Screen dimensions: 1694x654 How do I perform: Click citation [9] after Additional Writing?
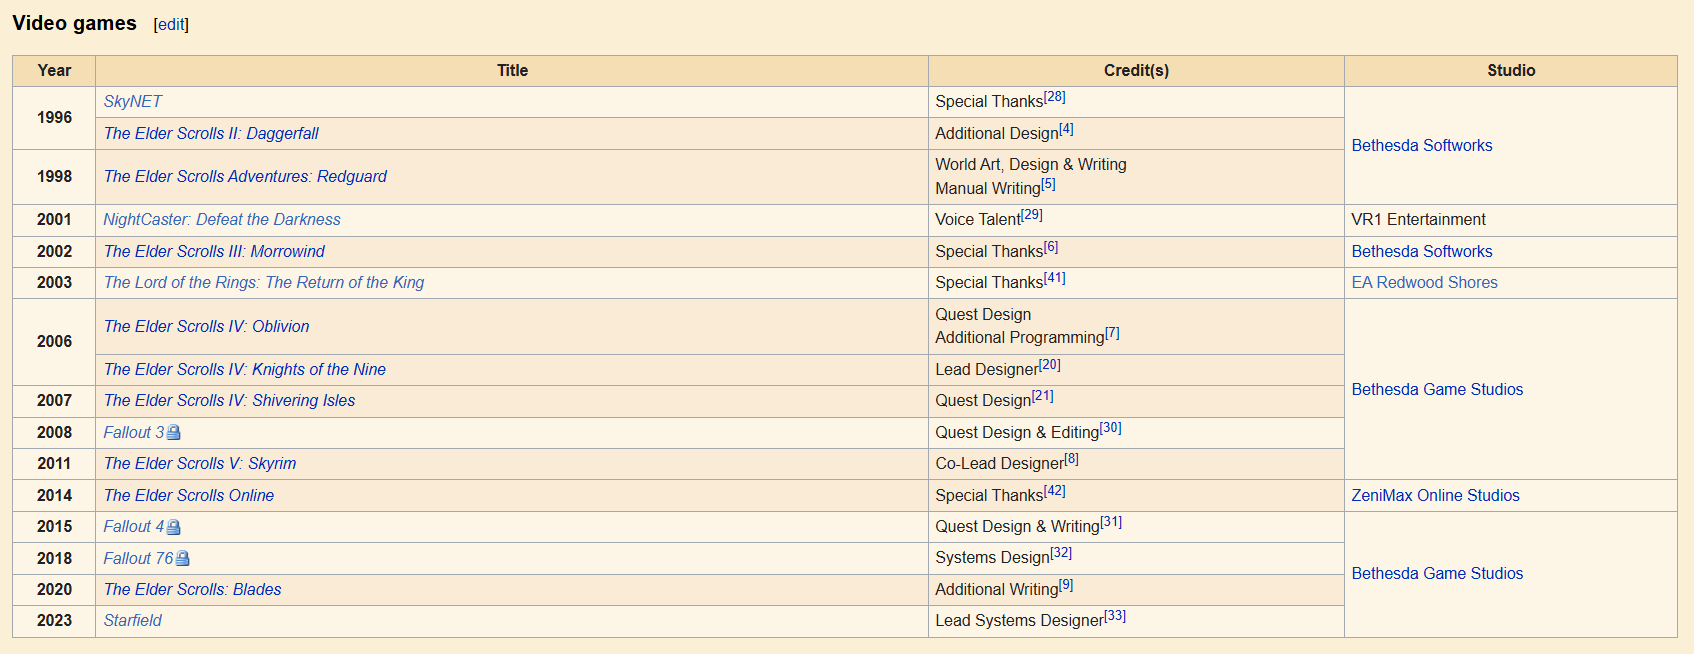1066,586
